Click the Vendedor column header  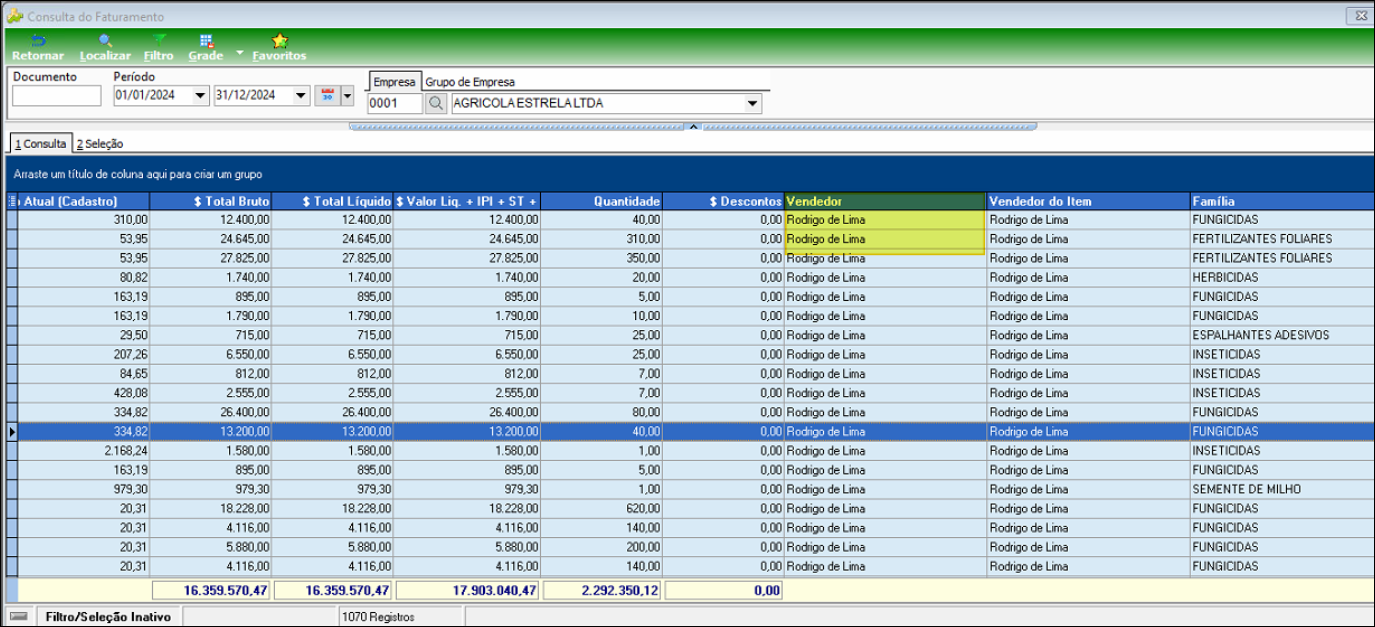(x=885, y=201)
